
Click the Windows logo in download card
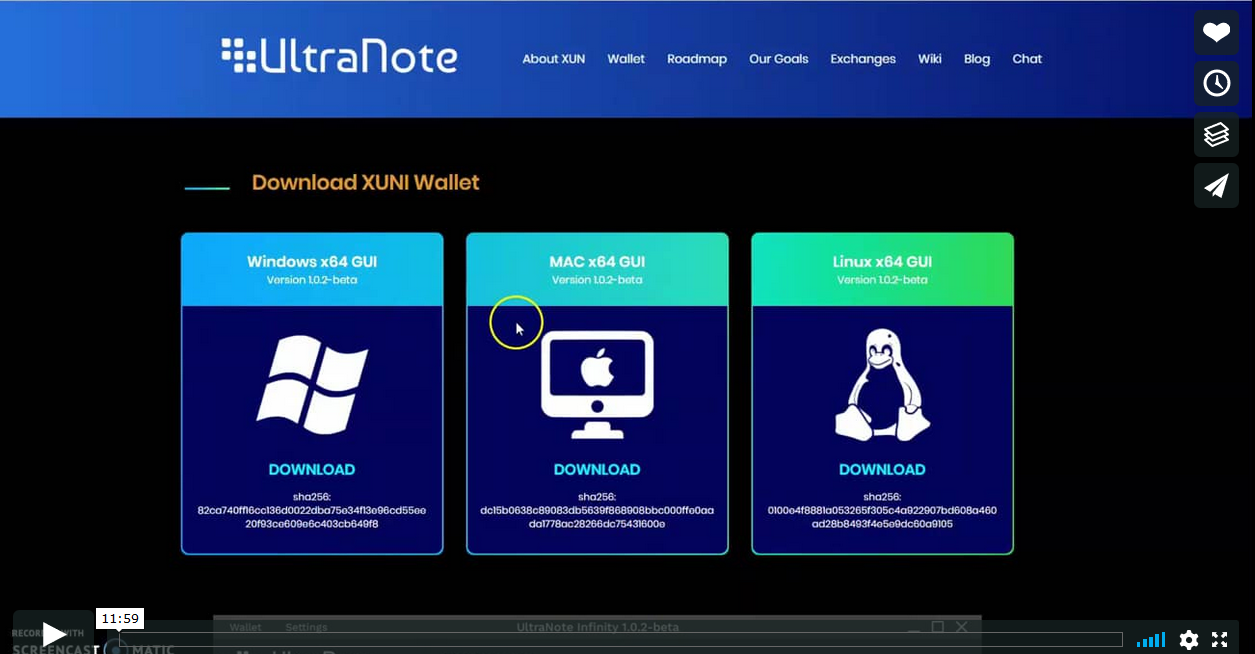pos(312,384)
